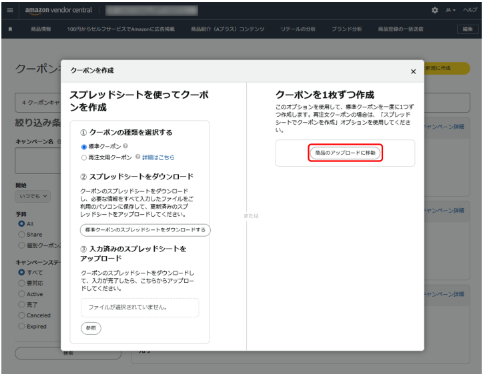Click the yellow create button behind dialog
This screenshot has height=374, width=482.
point(447,68)
